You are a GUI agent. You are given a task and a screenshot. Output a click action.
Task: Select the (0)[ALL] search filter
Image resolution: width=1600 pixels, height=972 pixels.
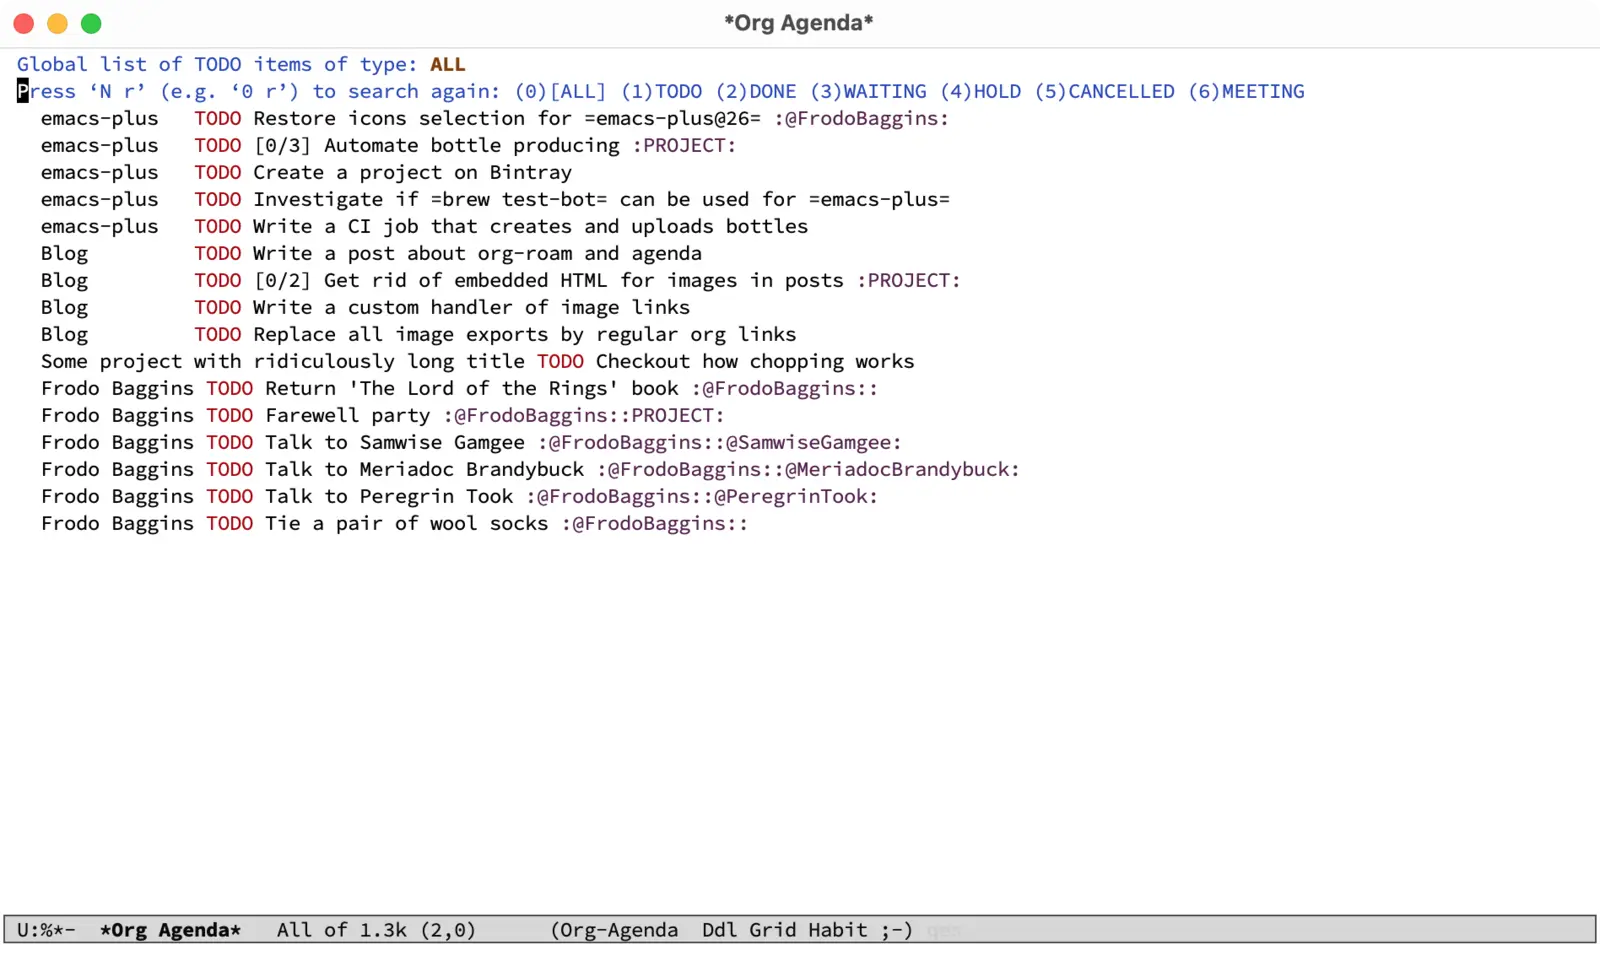point(560,91)
